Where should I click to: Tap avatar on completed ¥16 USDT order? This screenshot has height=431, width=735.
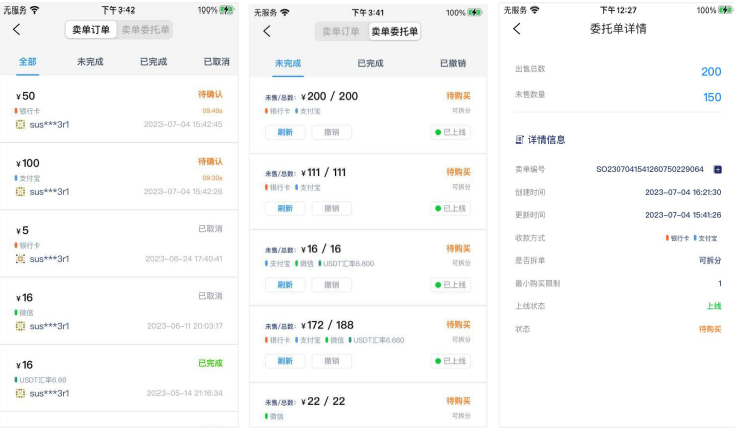[x=20, y=393]
